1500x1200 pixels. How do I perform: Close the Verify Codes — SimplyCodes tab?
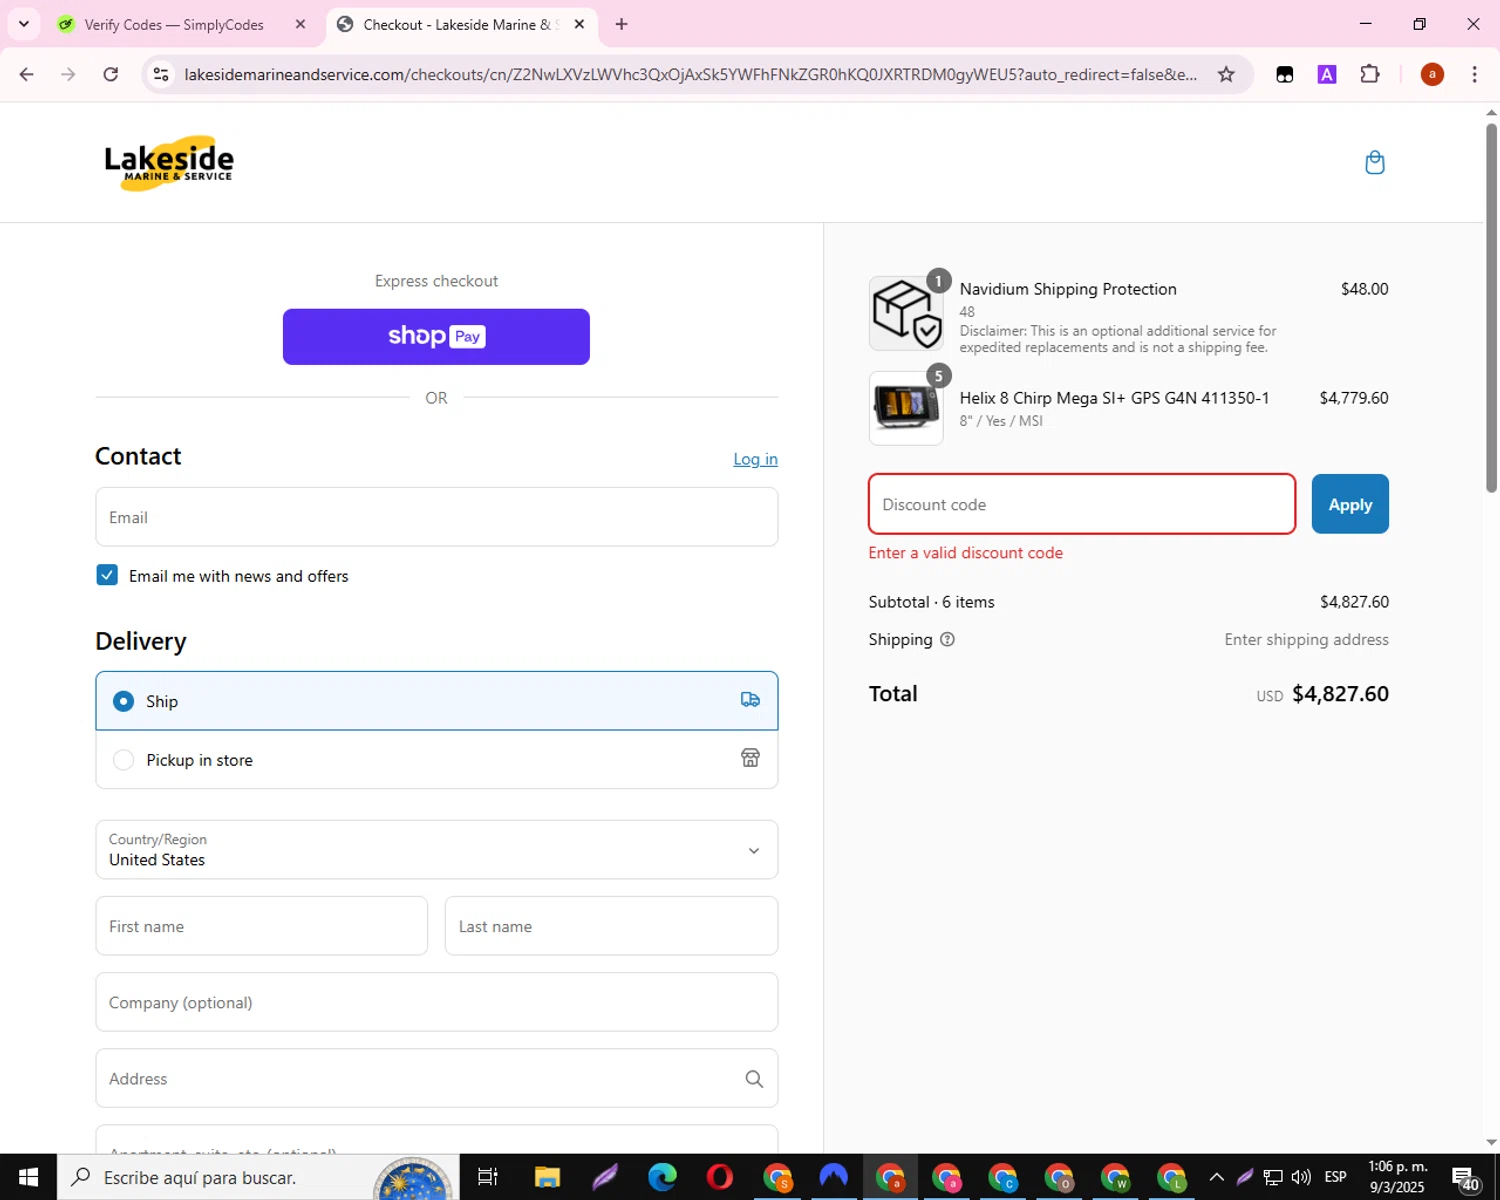coord(300,24)
